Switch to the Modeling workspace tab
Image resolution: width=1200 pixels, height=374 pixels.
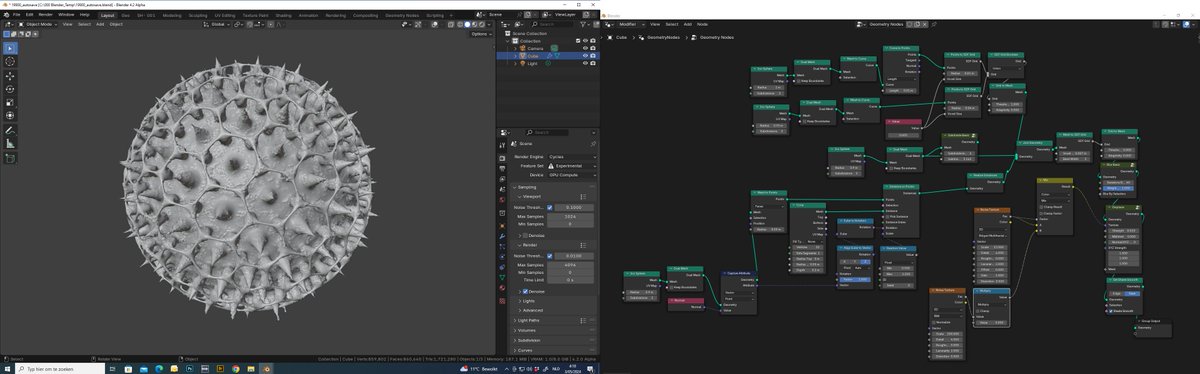tap(172, 15)
